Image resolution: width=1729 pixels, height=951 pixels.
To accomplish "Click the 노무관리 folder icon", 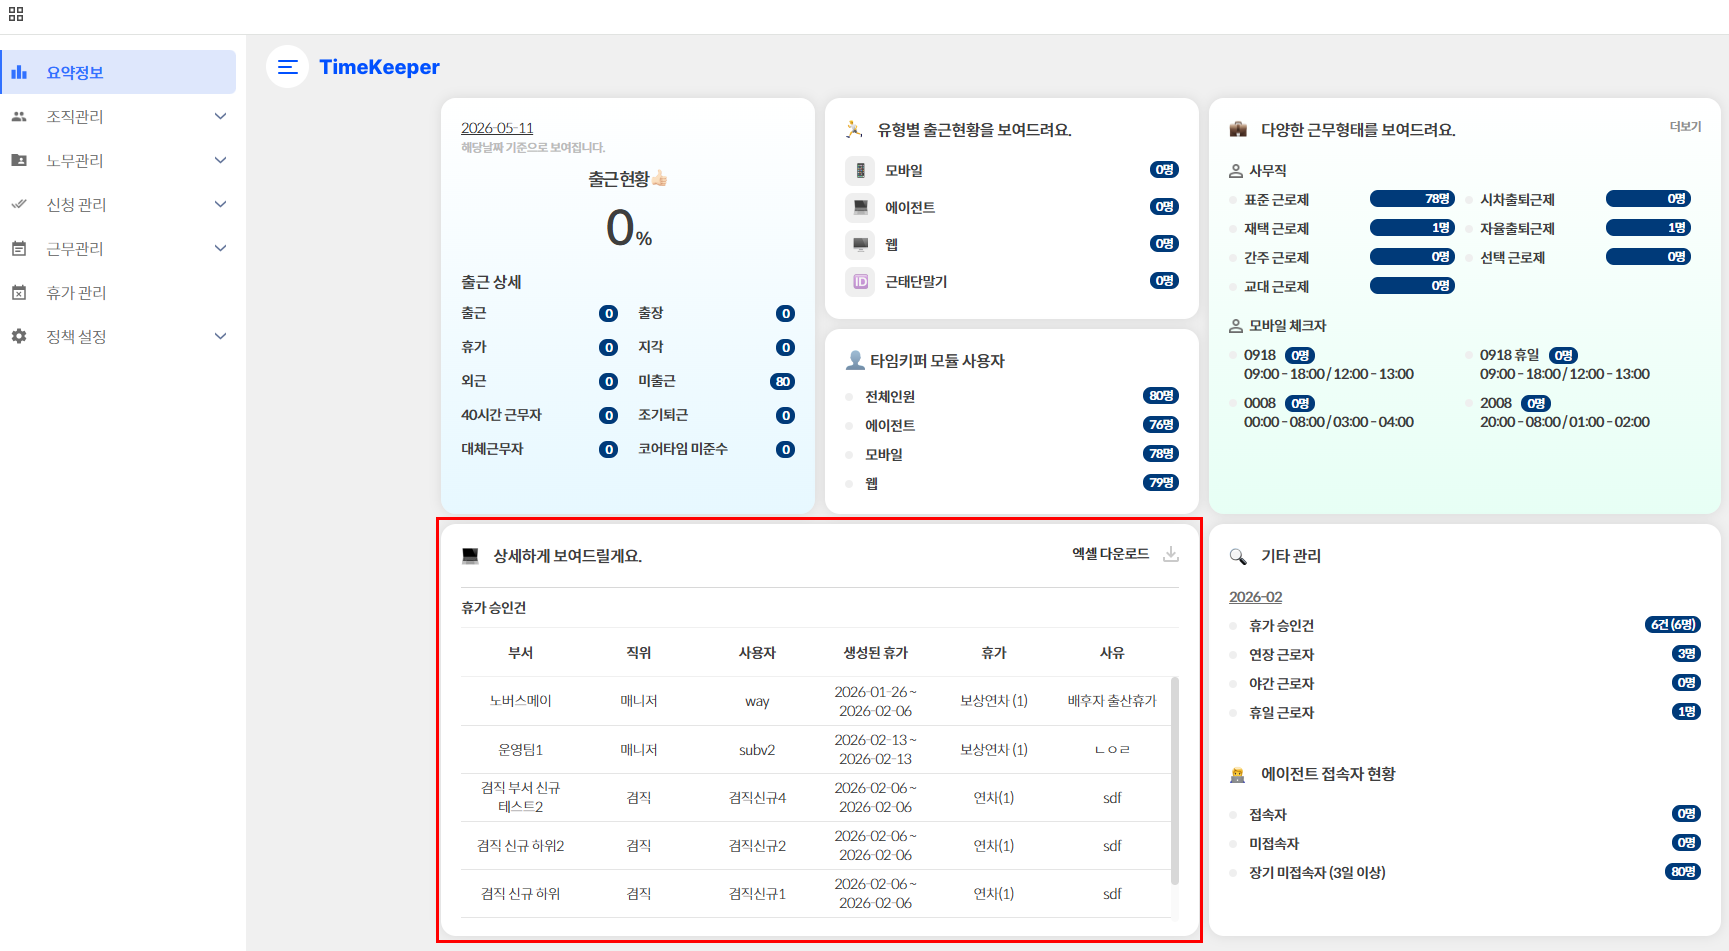I will (x=19, y=160).
